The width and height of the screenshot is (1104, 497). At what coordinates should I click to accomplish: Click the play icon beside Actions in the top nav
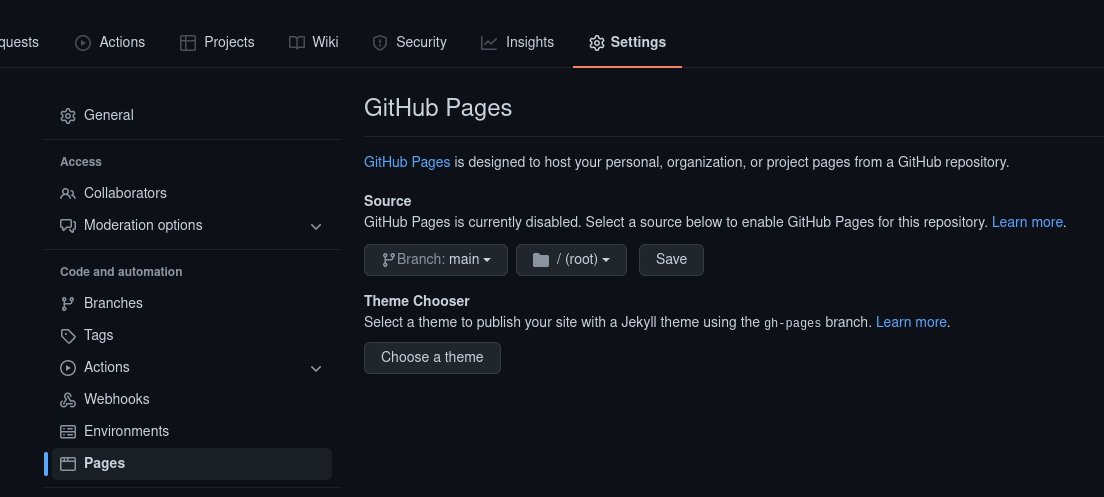click(83, 43)
